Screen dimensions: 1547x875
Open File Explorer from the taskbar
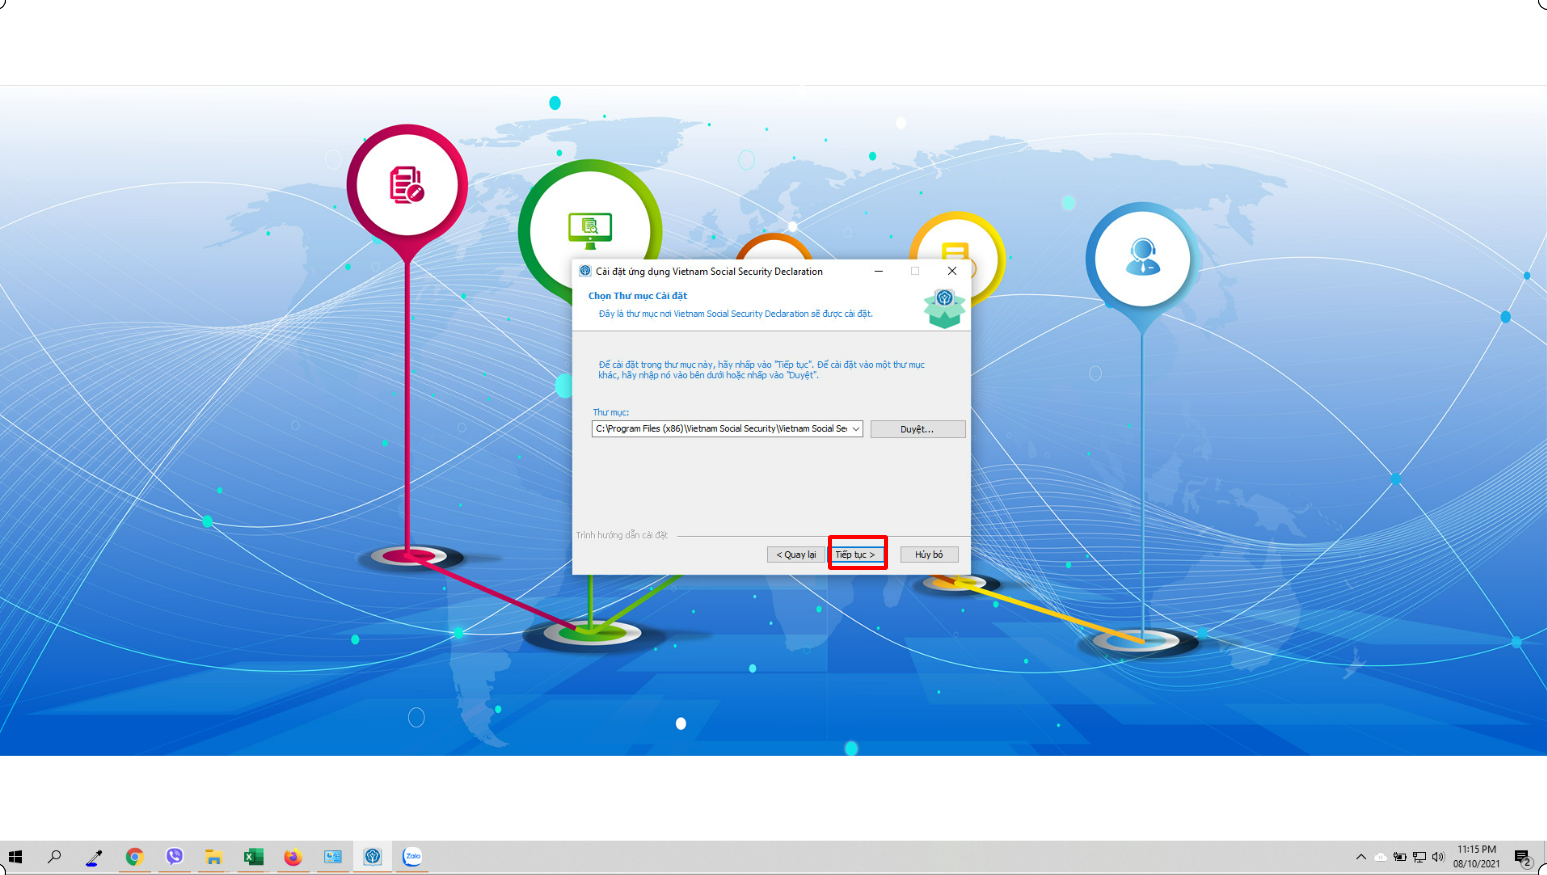coord(214,857)
